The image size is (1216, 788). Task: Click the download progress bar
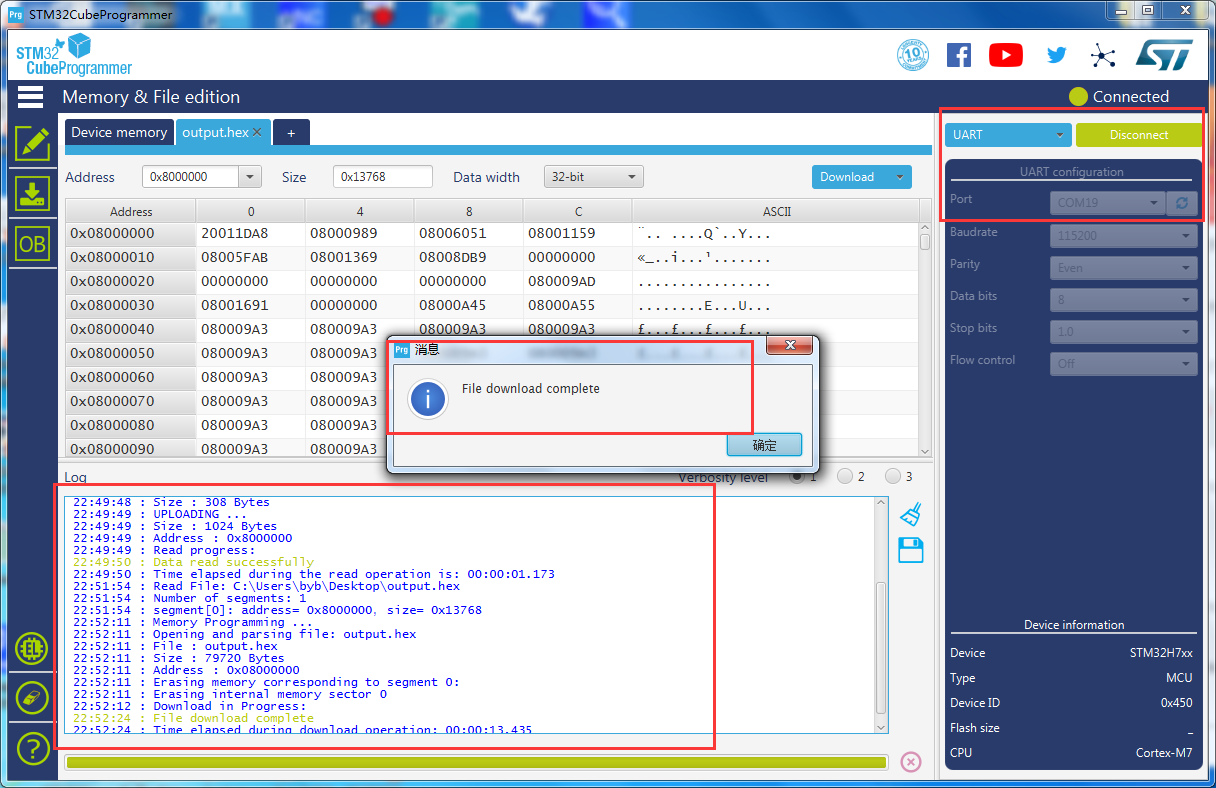pyautogui.click(x=476, y=762)
